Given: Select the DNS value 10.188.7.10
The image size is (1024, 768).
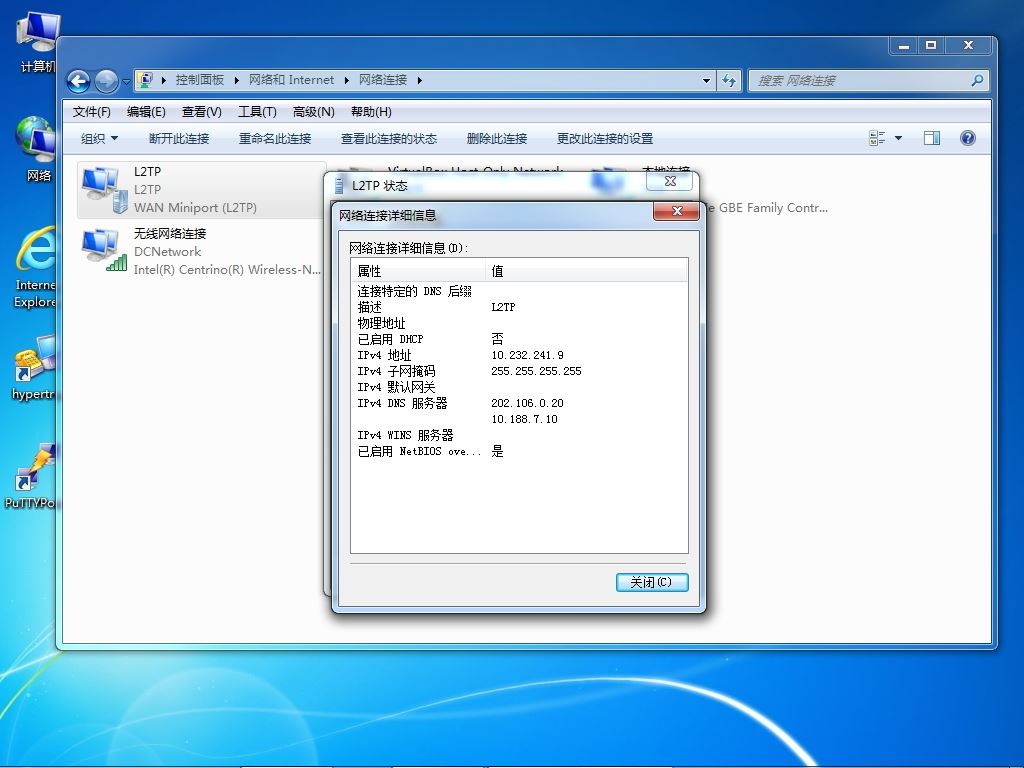Looking at the screenshot, I should (524, 419).
